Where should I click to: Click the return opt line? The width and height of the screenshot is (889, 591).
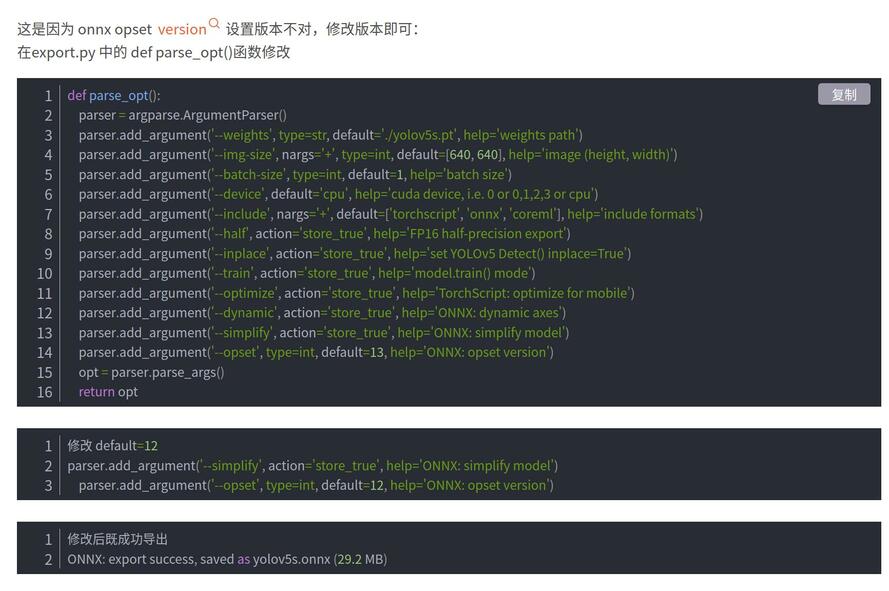click(108, 392)
